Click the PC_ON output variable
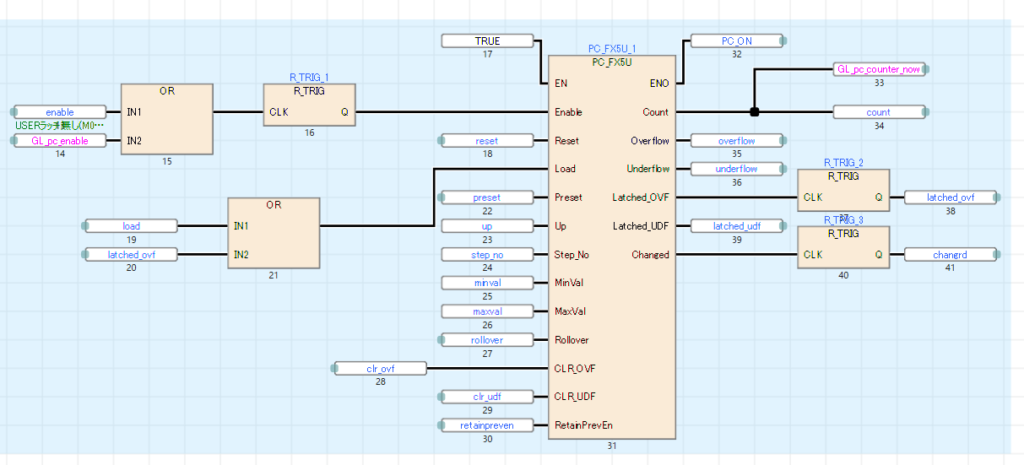 coord(736,41)
